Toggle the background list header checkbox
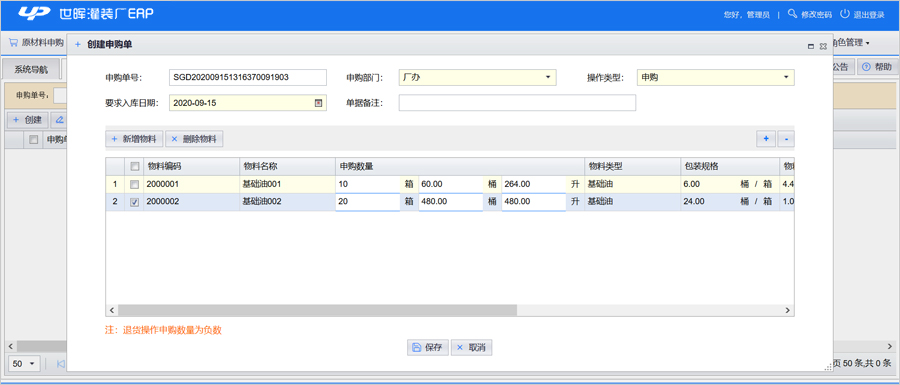Image resolution: width=900 pixels, height=385 pixels. pyautogui.click(x=34, y=139)
